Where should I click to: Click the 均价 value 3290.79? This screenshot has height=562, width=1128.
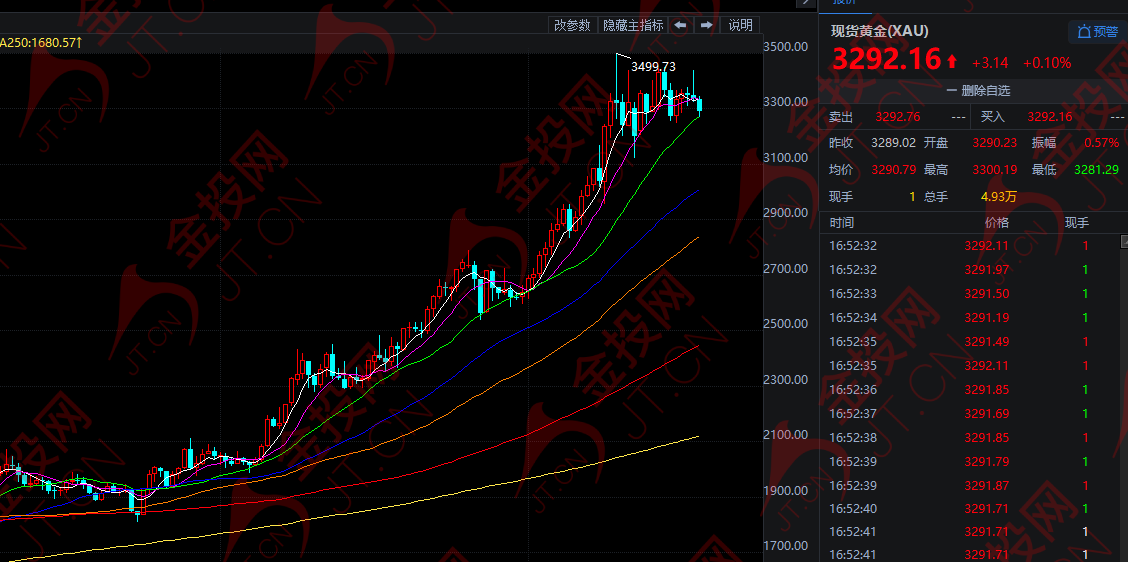[893, 170]
